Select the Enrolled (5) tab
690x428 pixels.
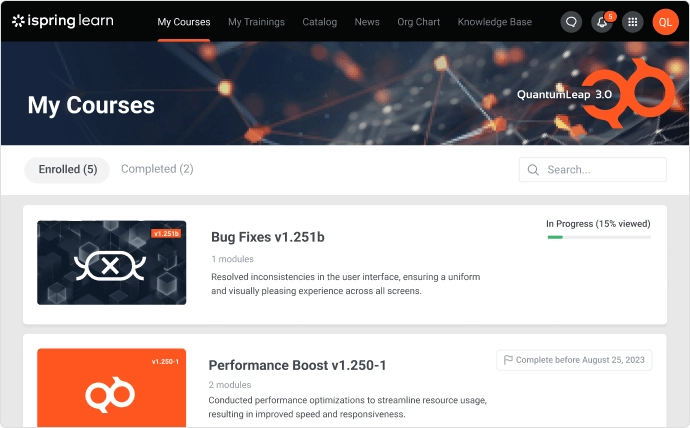pos(67,170)
